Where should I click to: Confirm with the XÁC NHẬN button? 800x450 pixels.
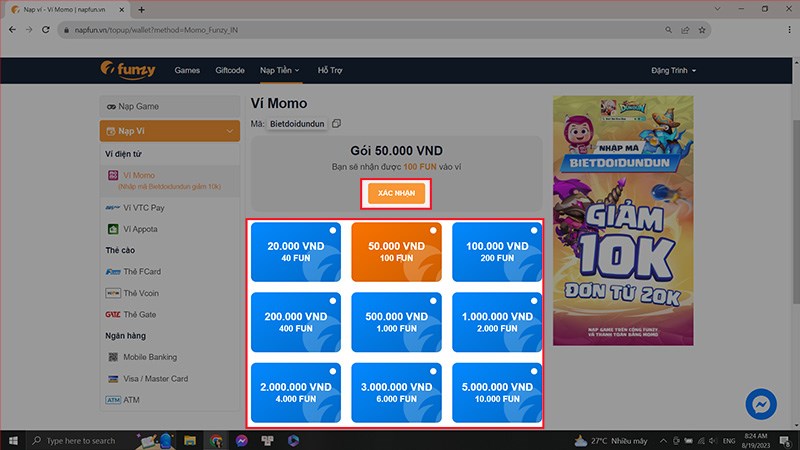pyautogui.click(x=396, y=193)
